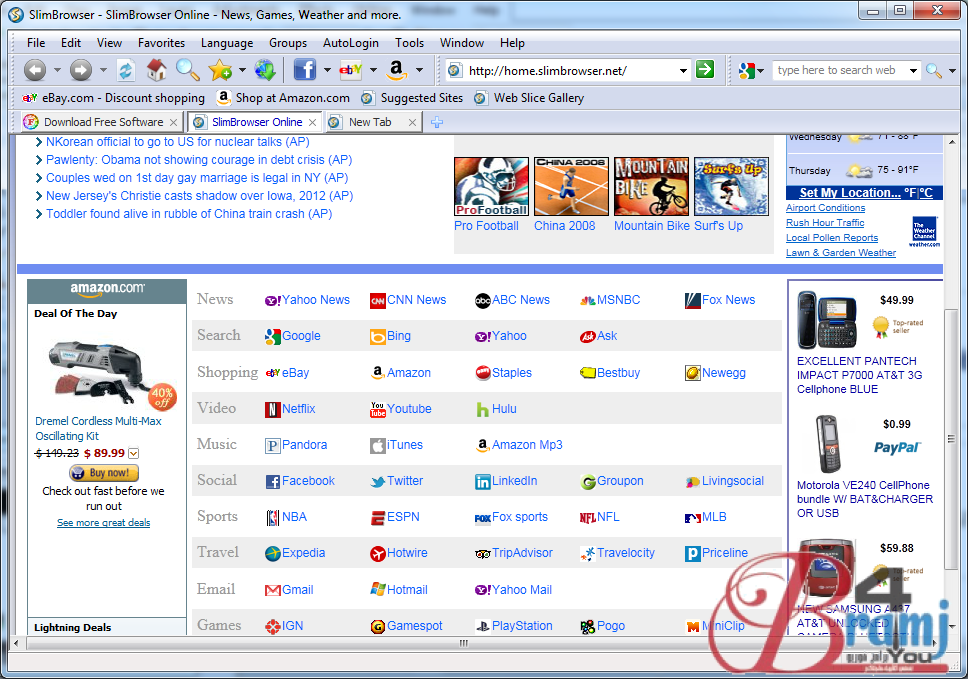Expand the address bar URL dropdown

(x=684, y=71)
